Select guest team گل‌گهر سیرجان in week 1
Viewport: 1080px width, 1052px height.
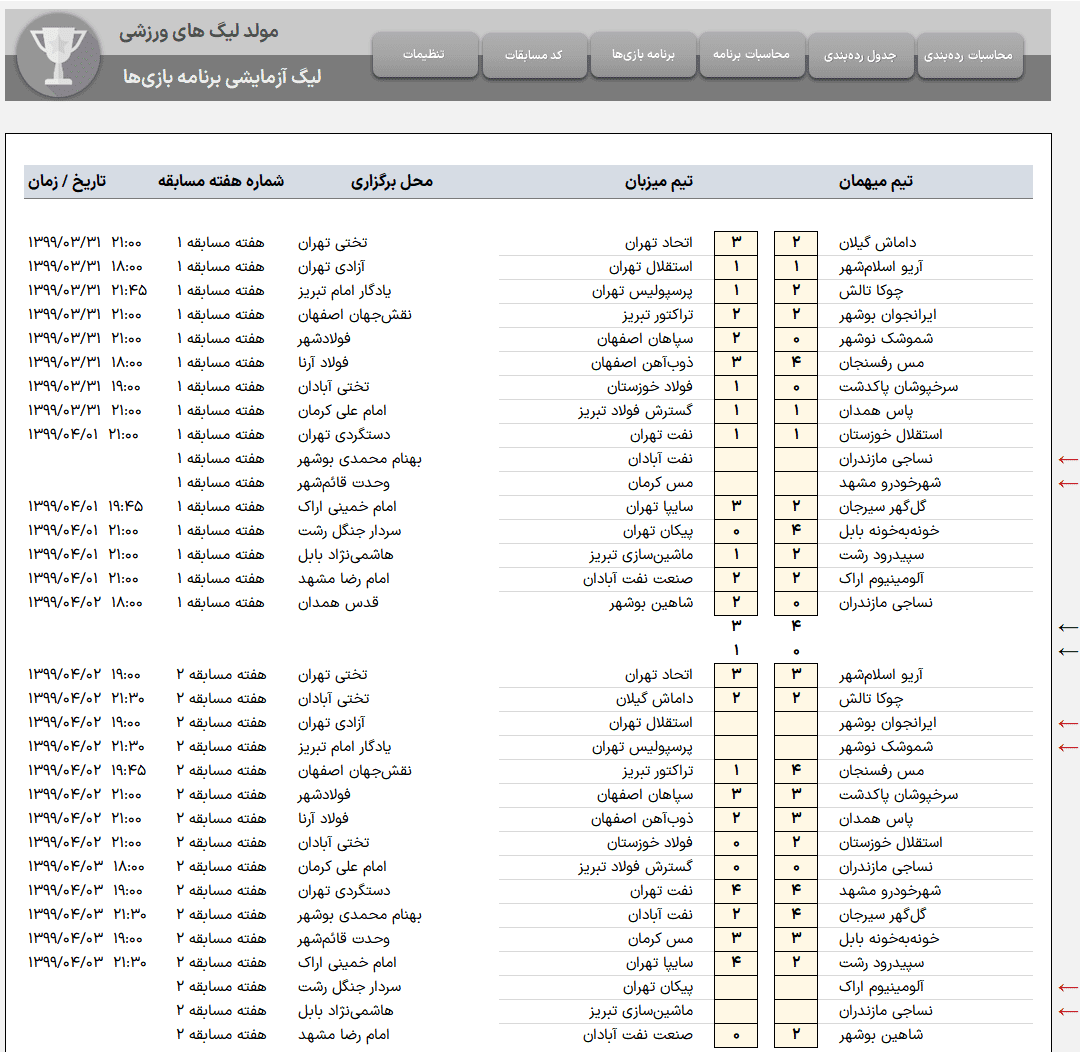tap(883, 507)
